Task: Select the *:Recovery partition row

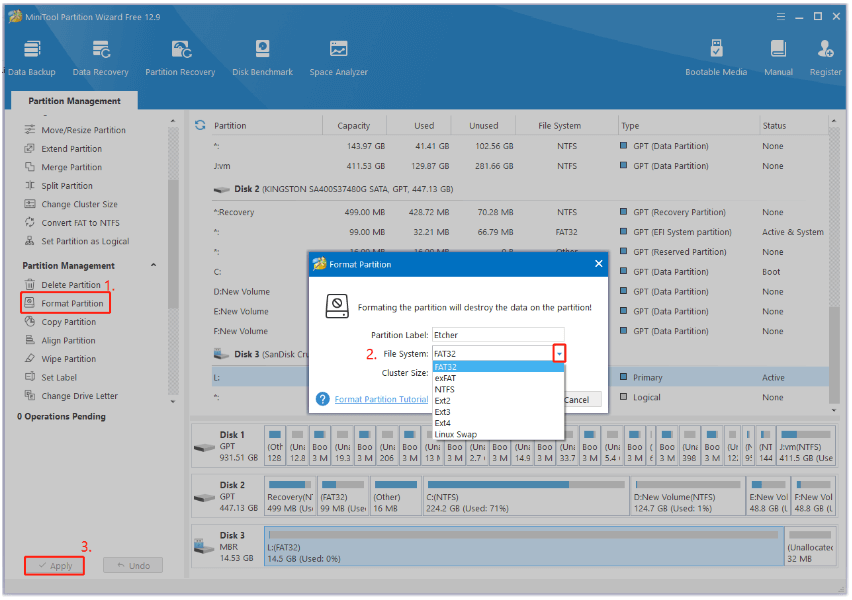Action: (520, 212)
